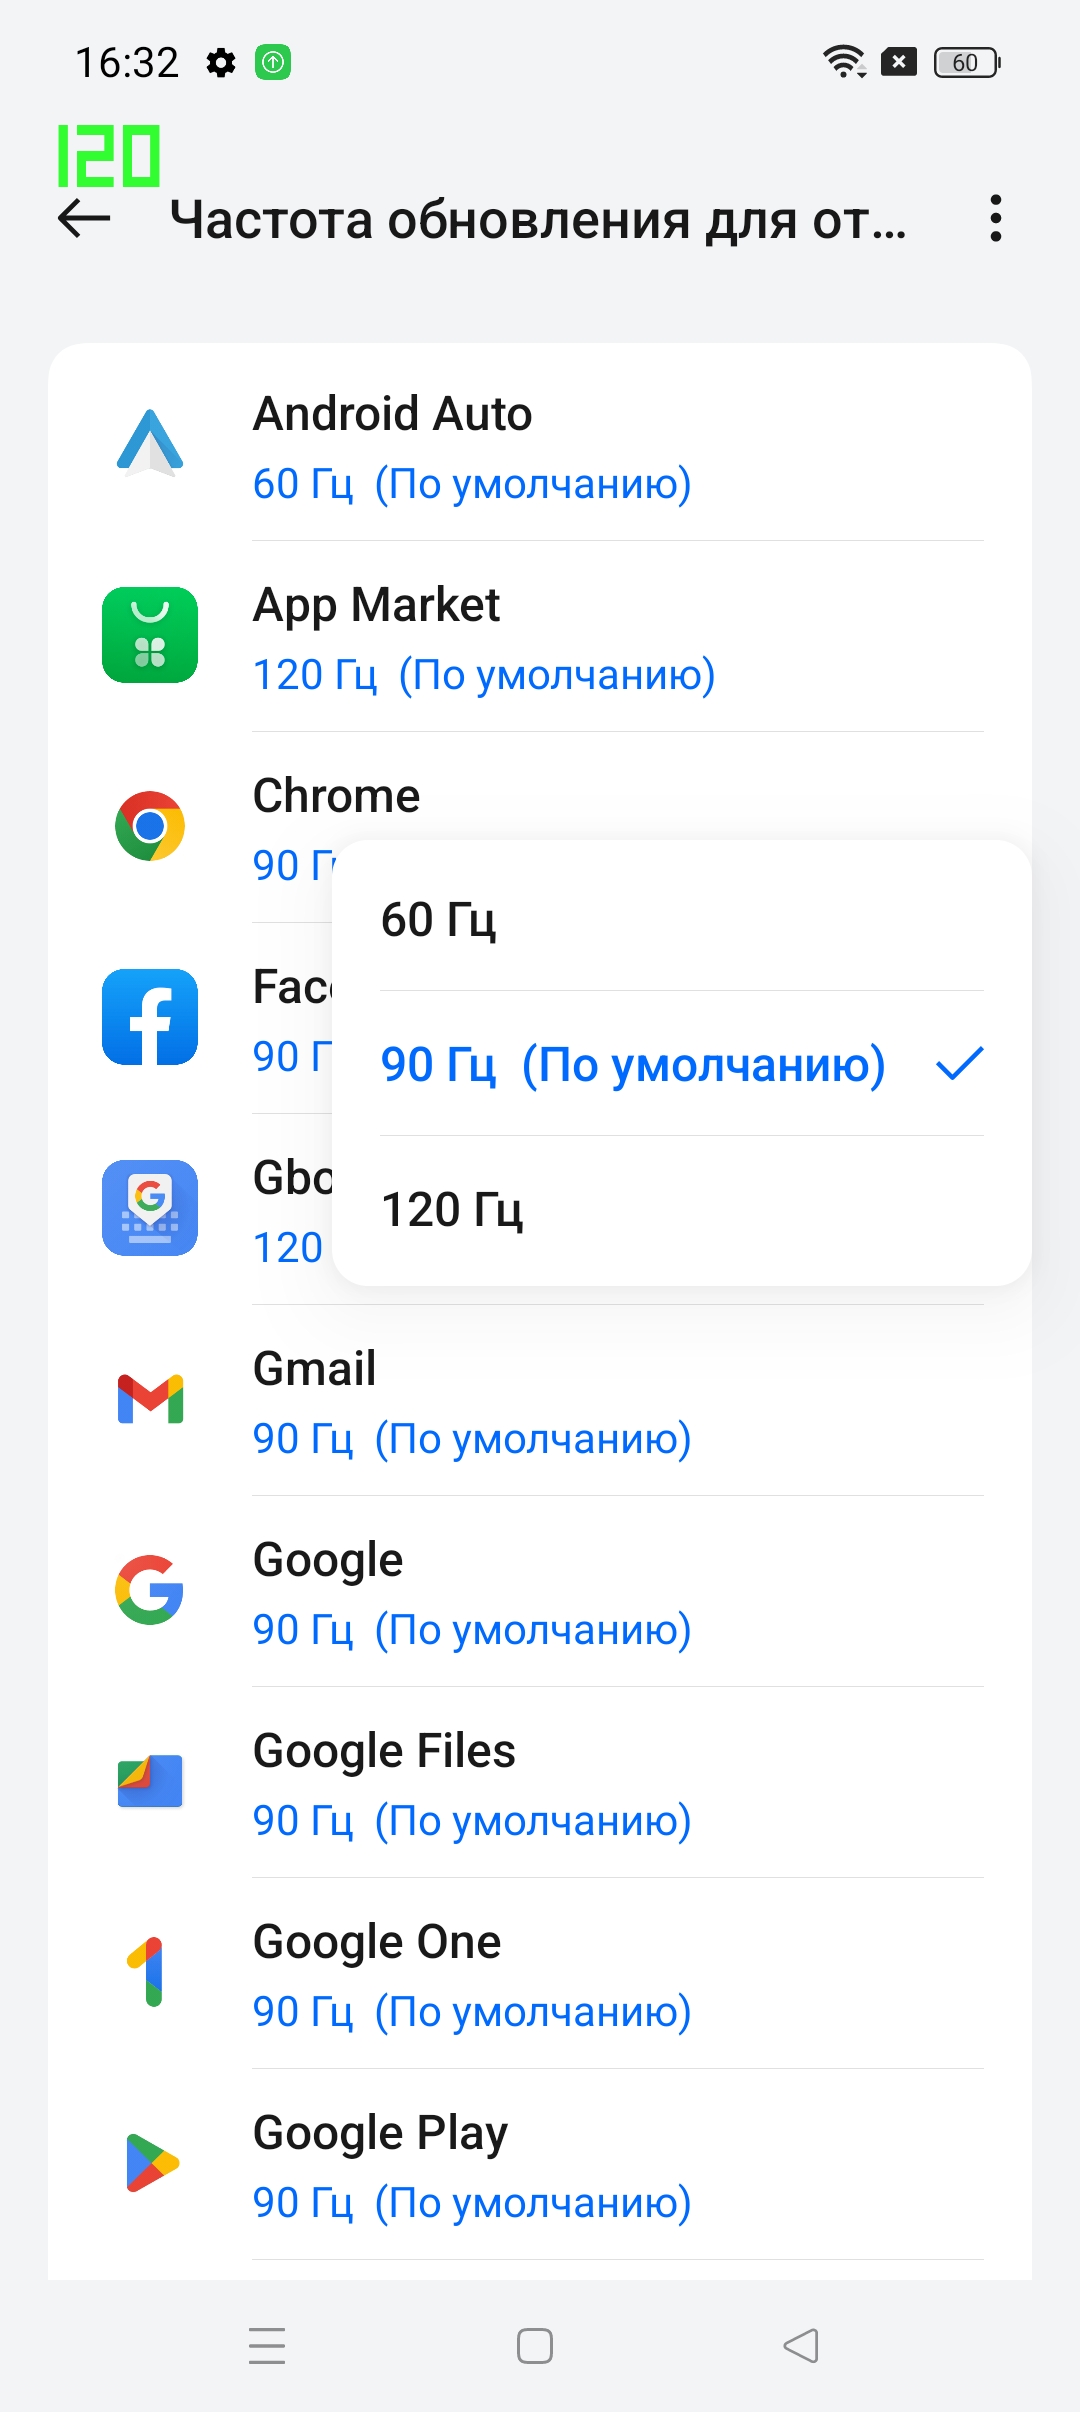
Task: Tap the back arrow icon
Action: point(84,218)
